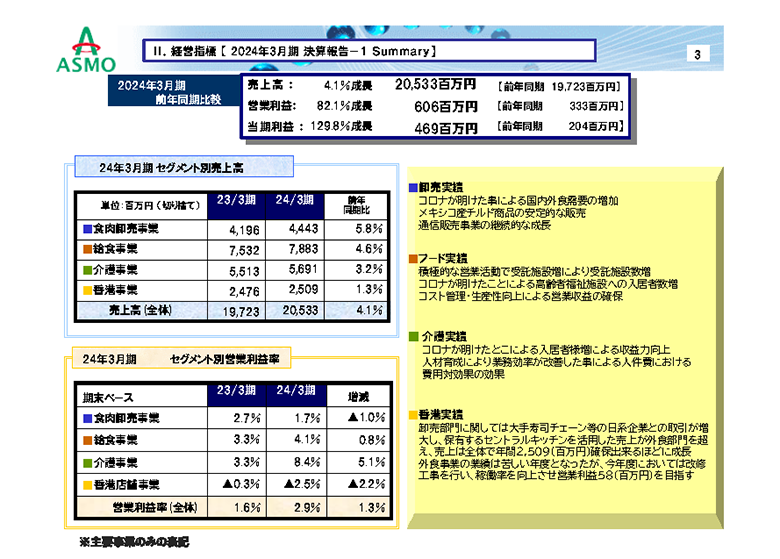The height and width of the screenshot is (559, 780).
Task: Select the 5,691 cell for 介護事業
Action: [294, 270]
